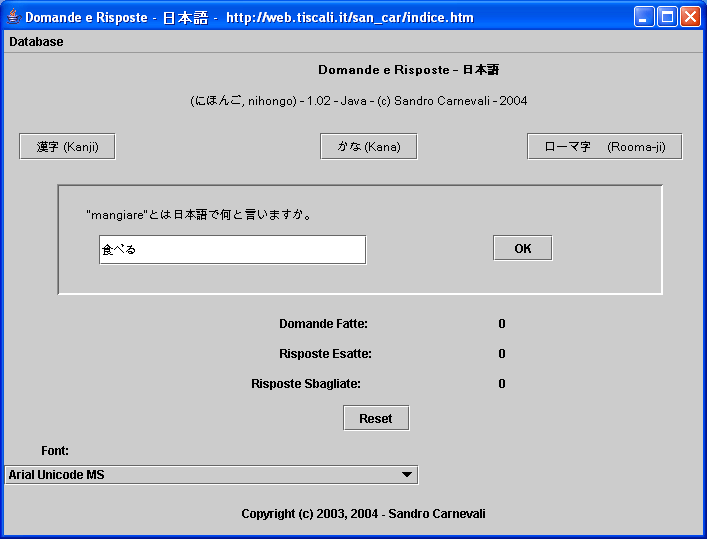Click the かな (Kana) button

tap(369, 147)
